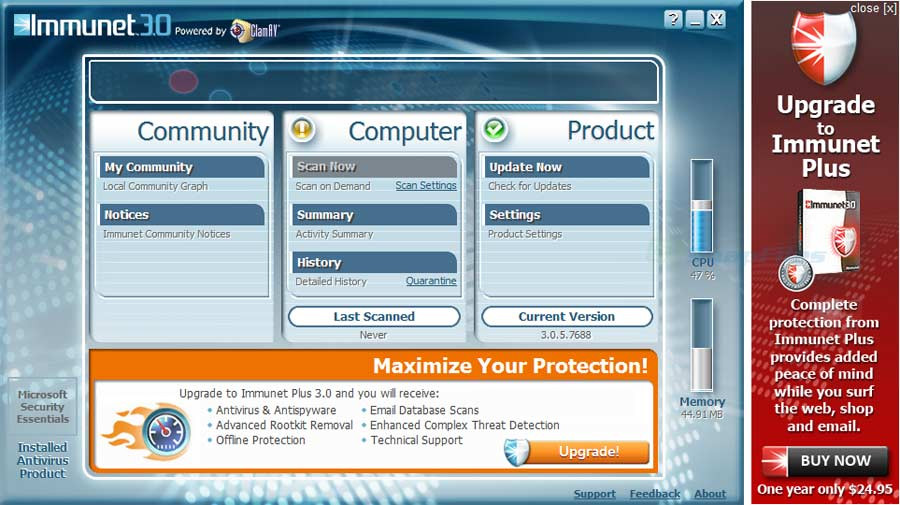Click Upgrade to Immunet Plus ad heading
The width and height of the screenshot is (900, 505).
(x=825, y=137)
